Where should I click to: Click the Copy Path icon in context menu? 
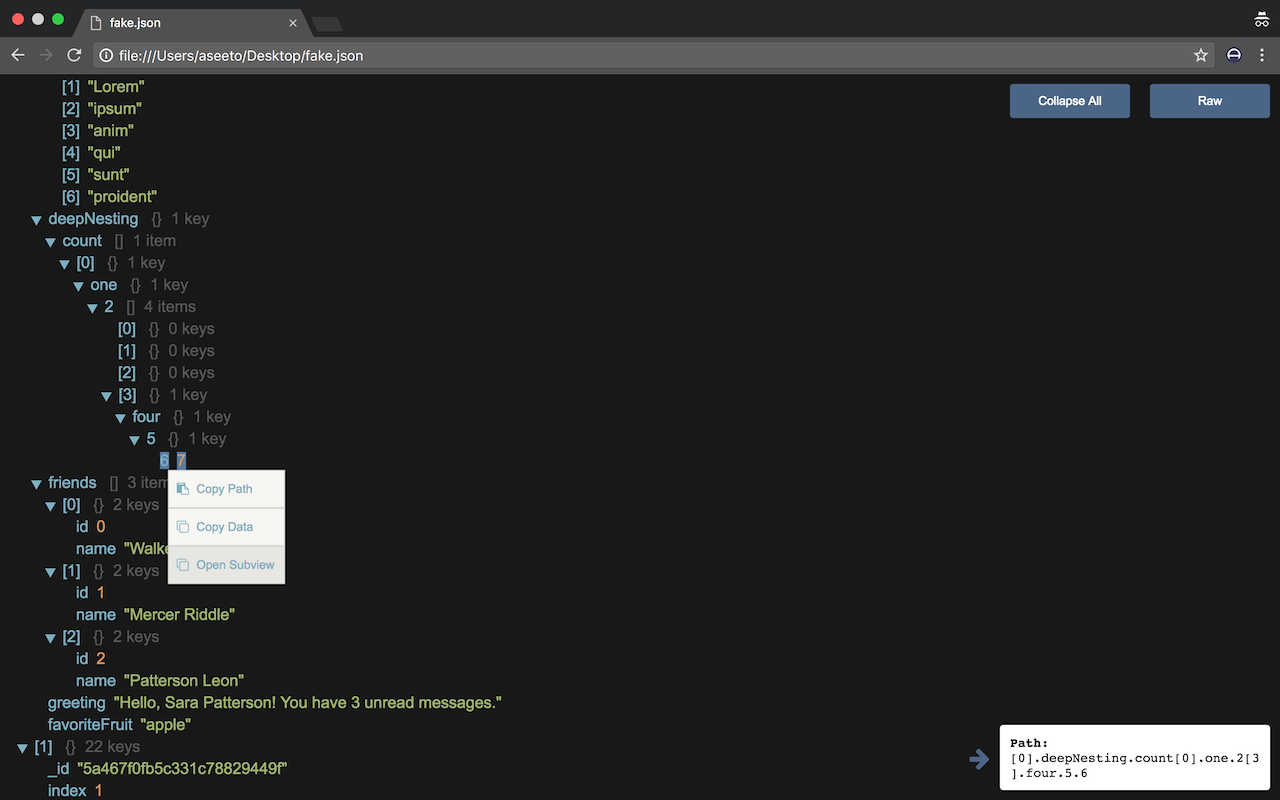point(182,489)
